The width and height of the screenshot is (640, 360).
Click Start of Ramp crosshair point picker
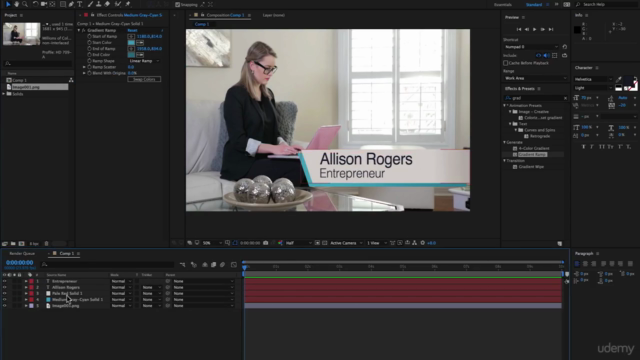[131, 36]
